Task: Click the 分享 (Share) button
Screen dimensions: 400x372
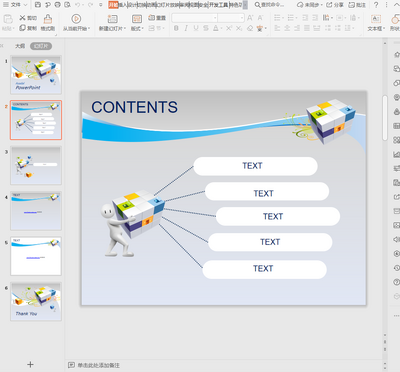Action: pyautogui.click(x=335, y=5)
